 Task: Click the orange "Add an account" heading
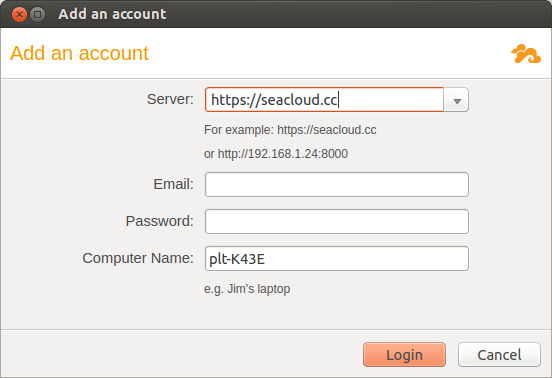coord(79,53)
